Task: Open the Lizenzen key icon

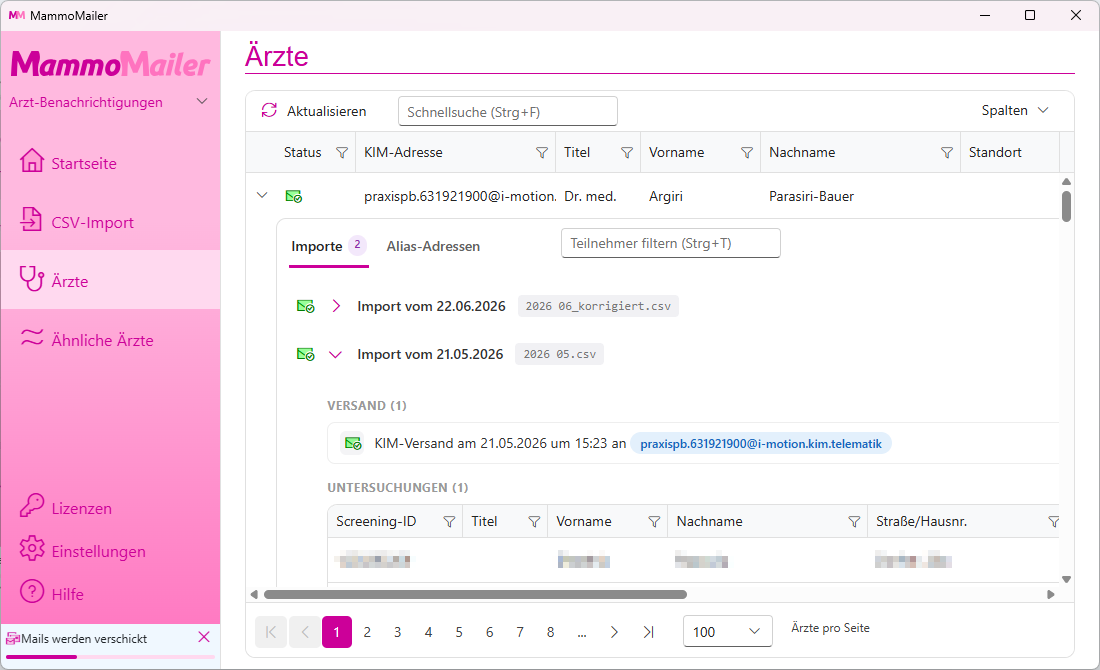Action: tap(32, 506)
